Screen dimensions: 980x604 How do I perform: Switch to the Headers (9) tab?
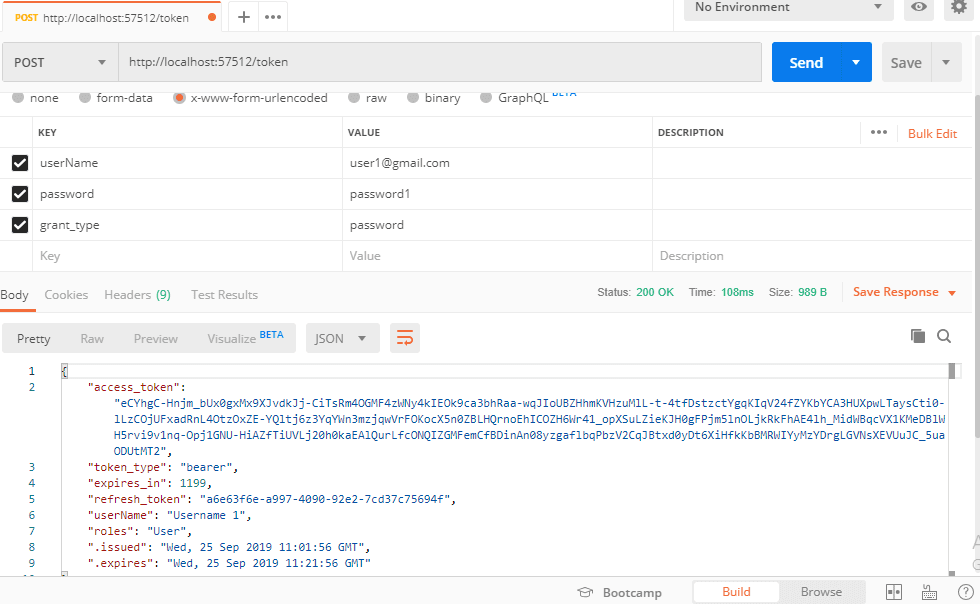tap(137, 294)
